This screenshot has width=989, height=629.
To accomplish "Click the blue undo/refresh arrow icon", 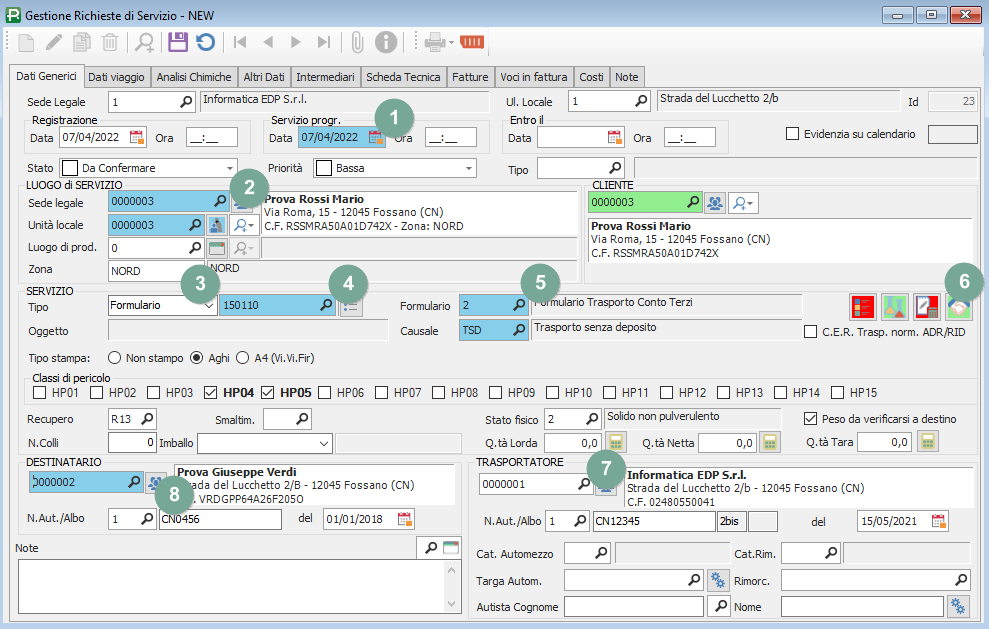I will 205,42.
